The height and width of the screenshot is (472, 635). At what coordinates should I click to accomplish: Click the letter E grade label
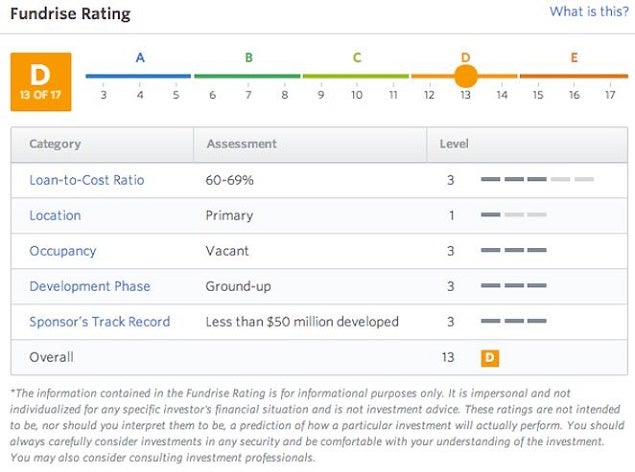click(x=574, y=57)
